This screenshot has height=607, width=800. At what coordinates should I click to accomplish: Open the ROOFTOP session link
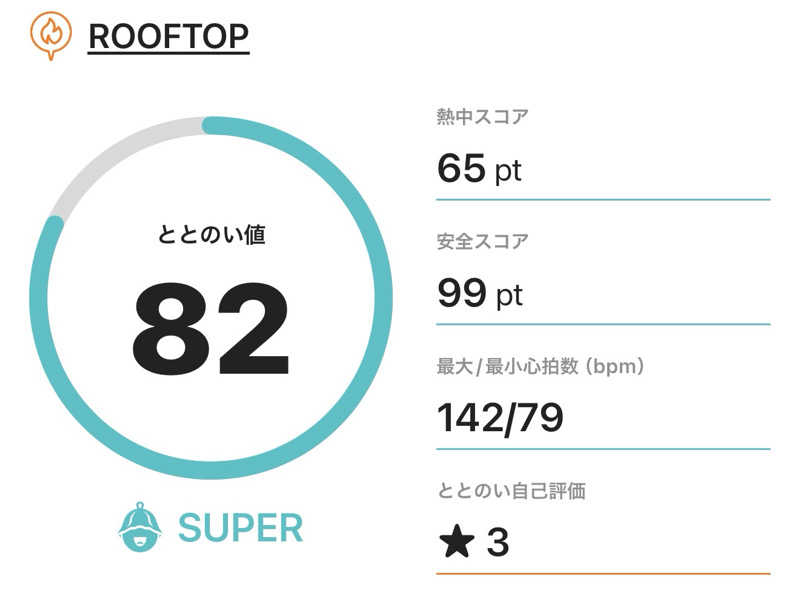(168, 36)
